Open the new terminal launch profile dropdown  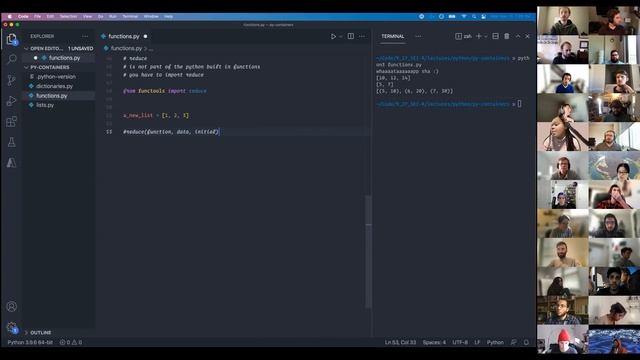[486, 36]
